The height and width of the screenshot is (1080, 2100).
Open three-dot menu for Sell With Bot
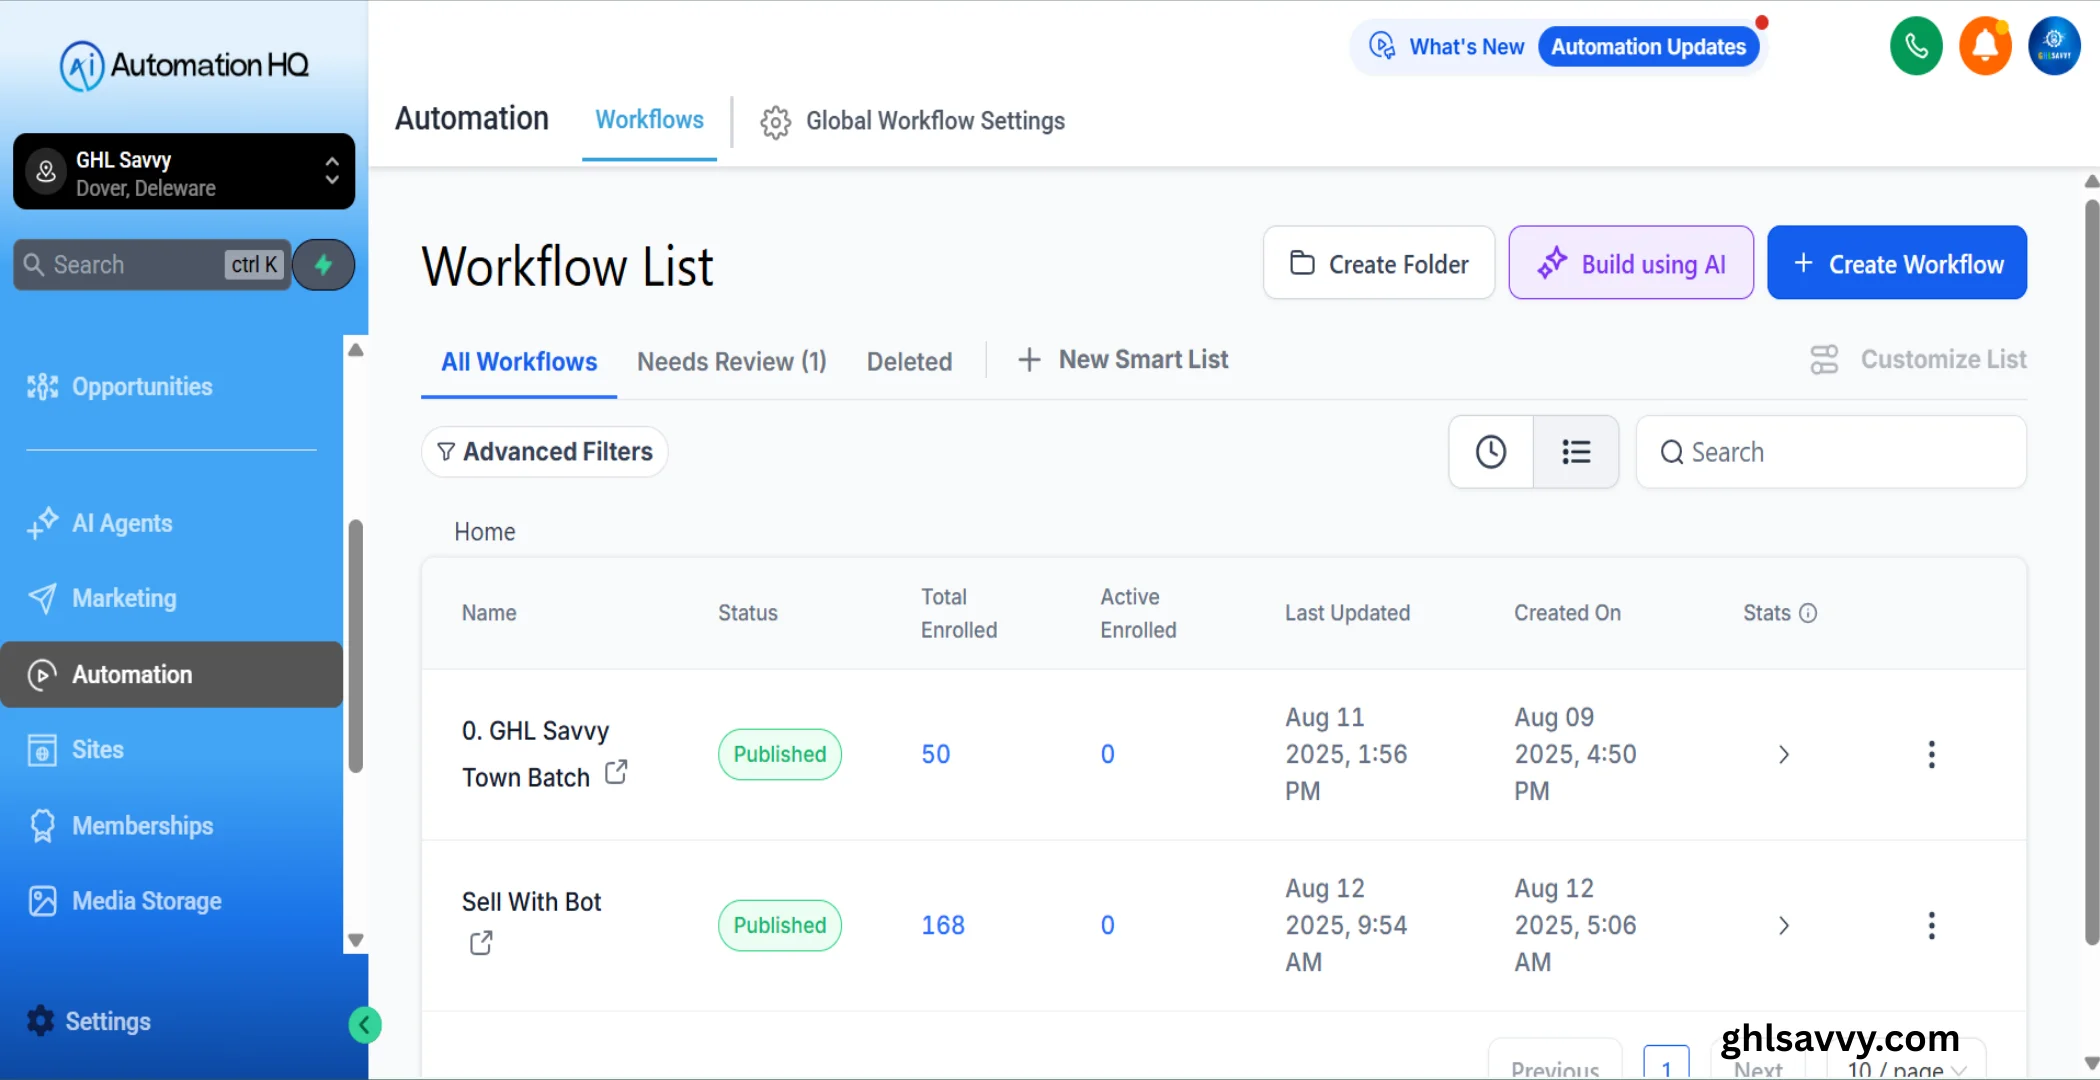[1931, 925]
